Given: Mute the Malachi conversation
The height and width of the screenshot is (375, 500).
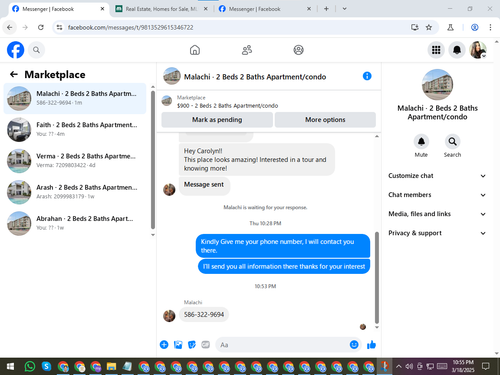Looking at the screenshot, I should [421, 142].
